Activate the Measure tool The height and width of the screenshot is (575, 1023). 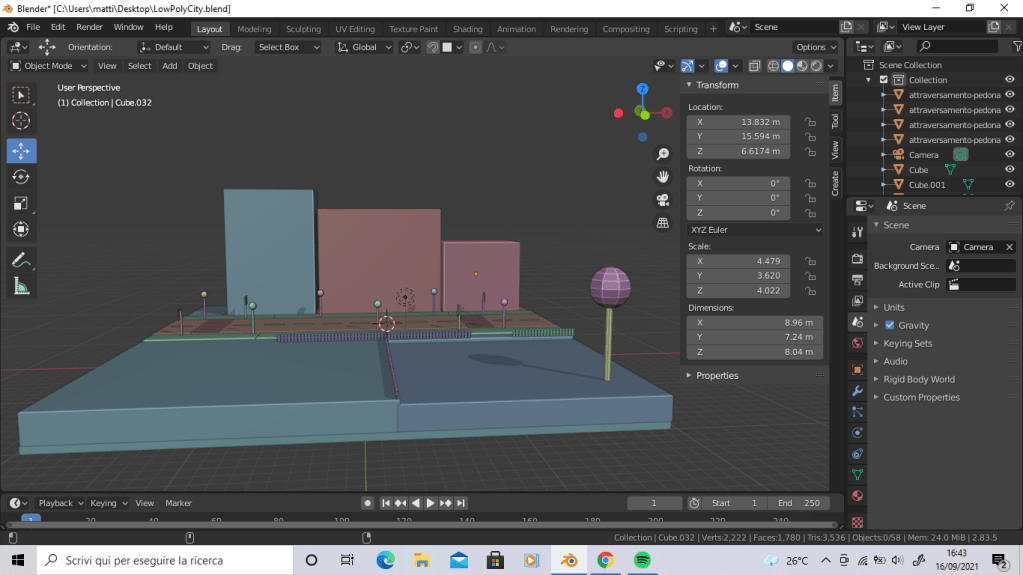pyautogui.click(x=21, y=286)
